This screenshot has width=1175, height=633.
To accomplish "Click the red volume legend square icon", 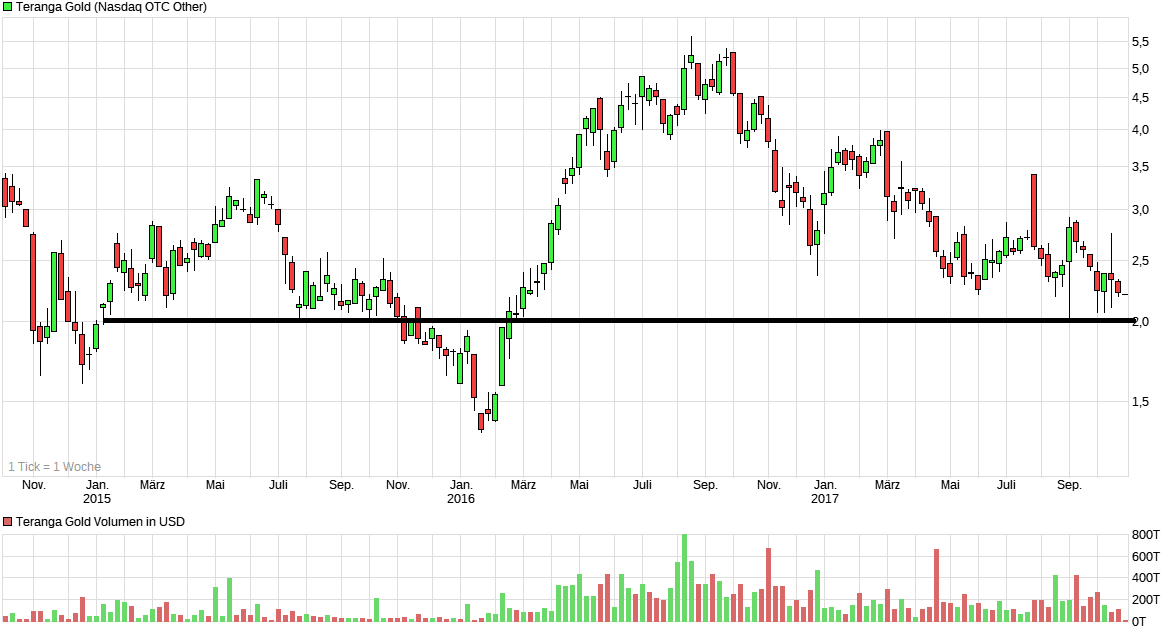I will 7,521.
